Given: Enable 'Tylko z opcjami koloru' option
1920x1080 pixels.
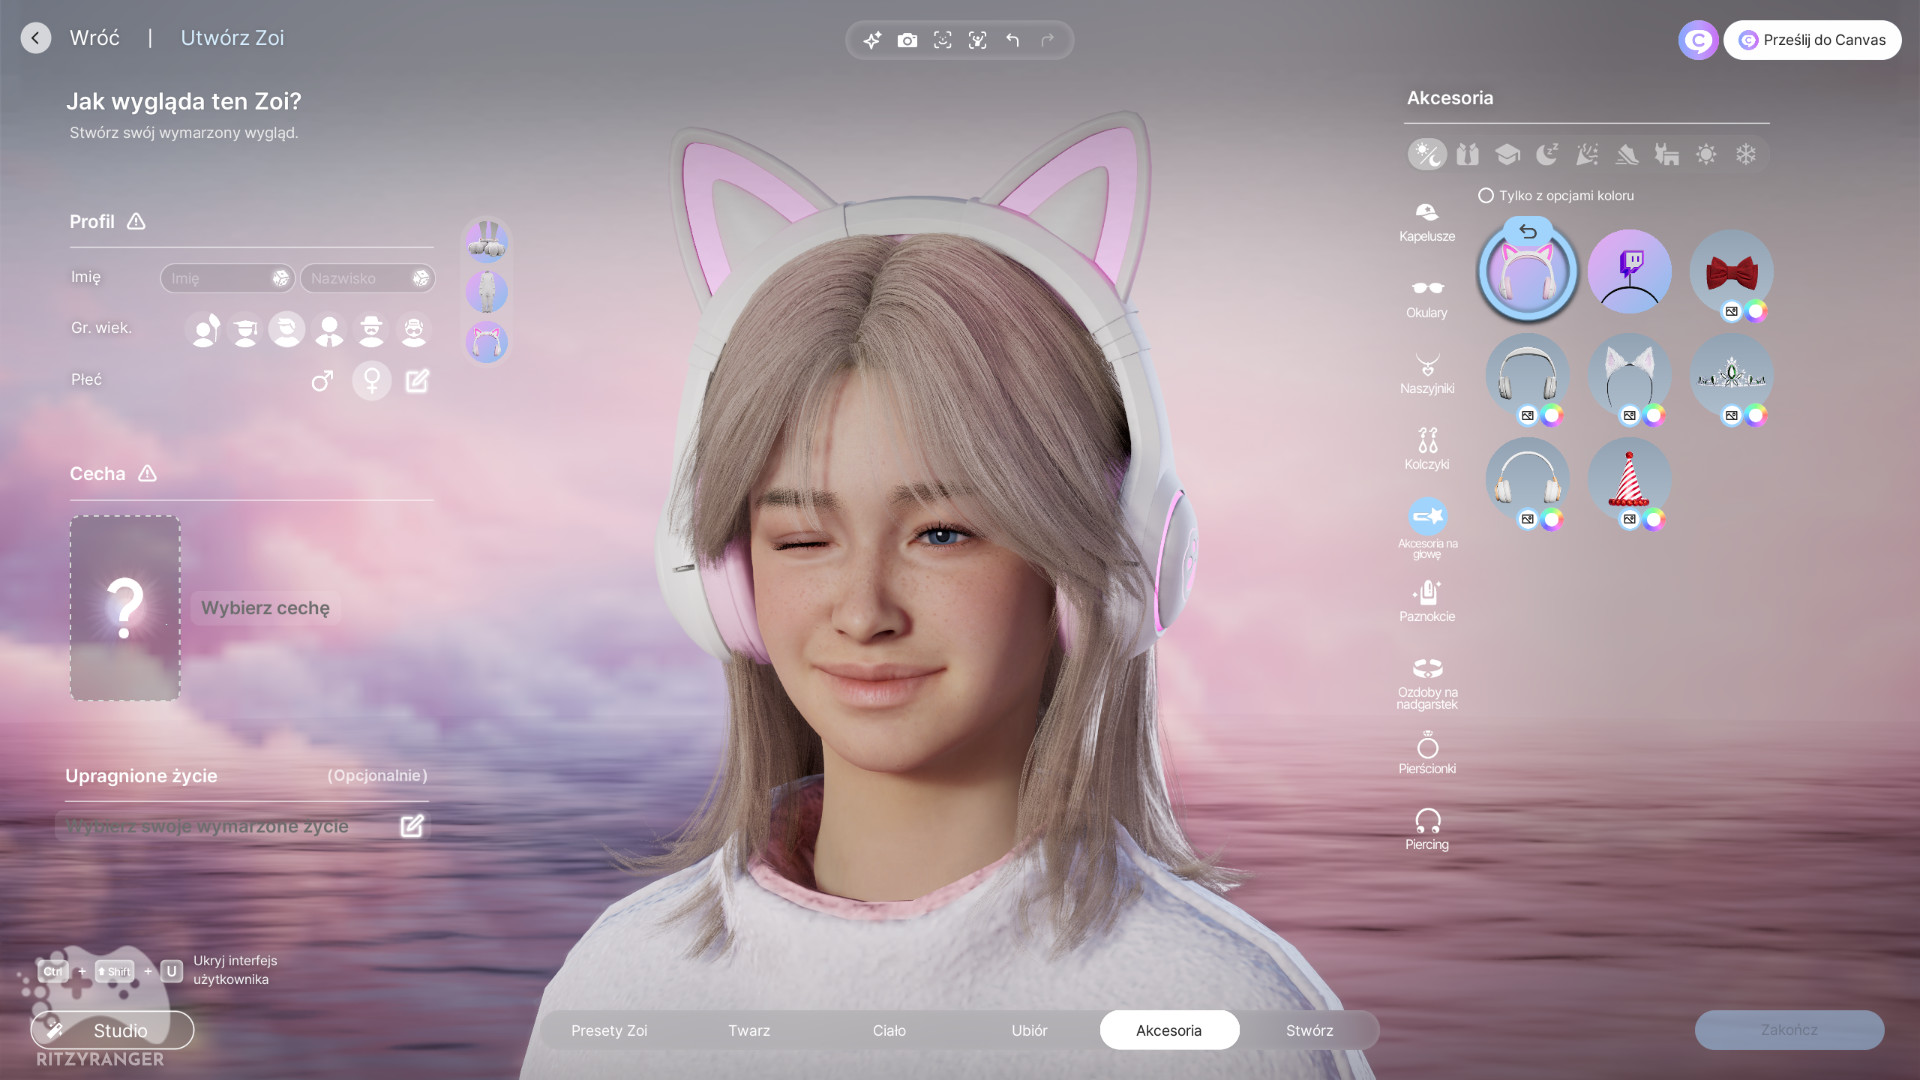Looking at the screenshot, I should 1486,196.
